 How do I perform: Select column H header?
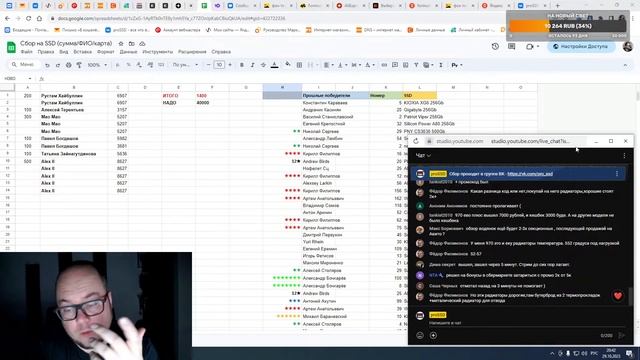click(282, 87)
